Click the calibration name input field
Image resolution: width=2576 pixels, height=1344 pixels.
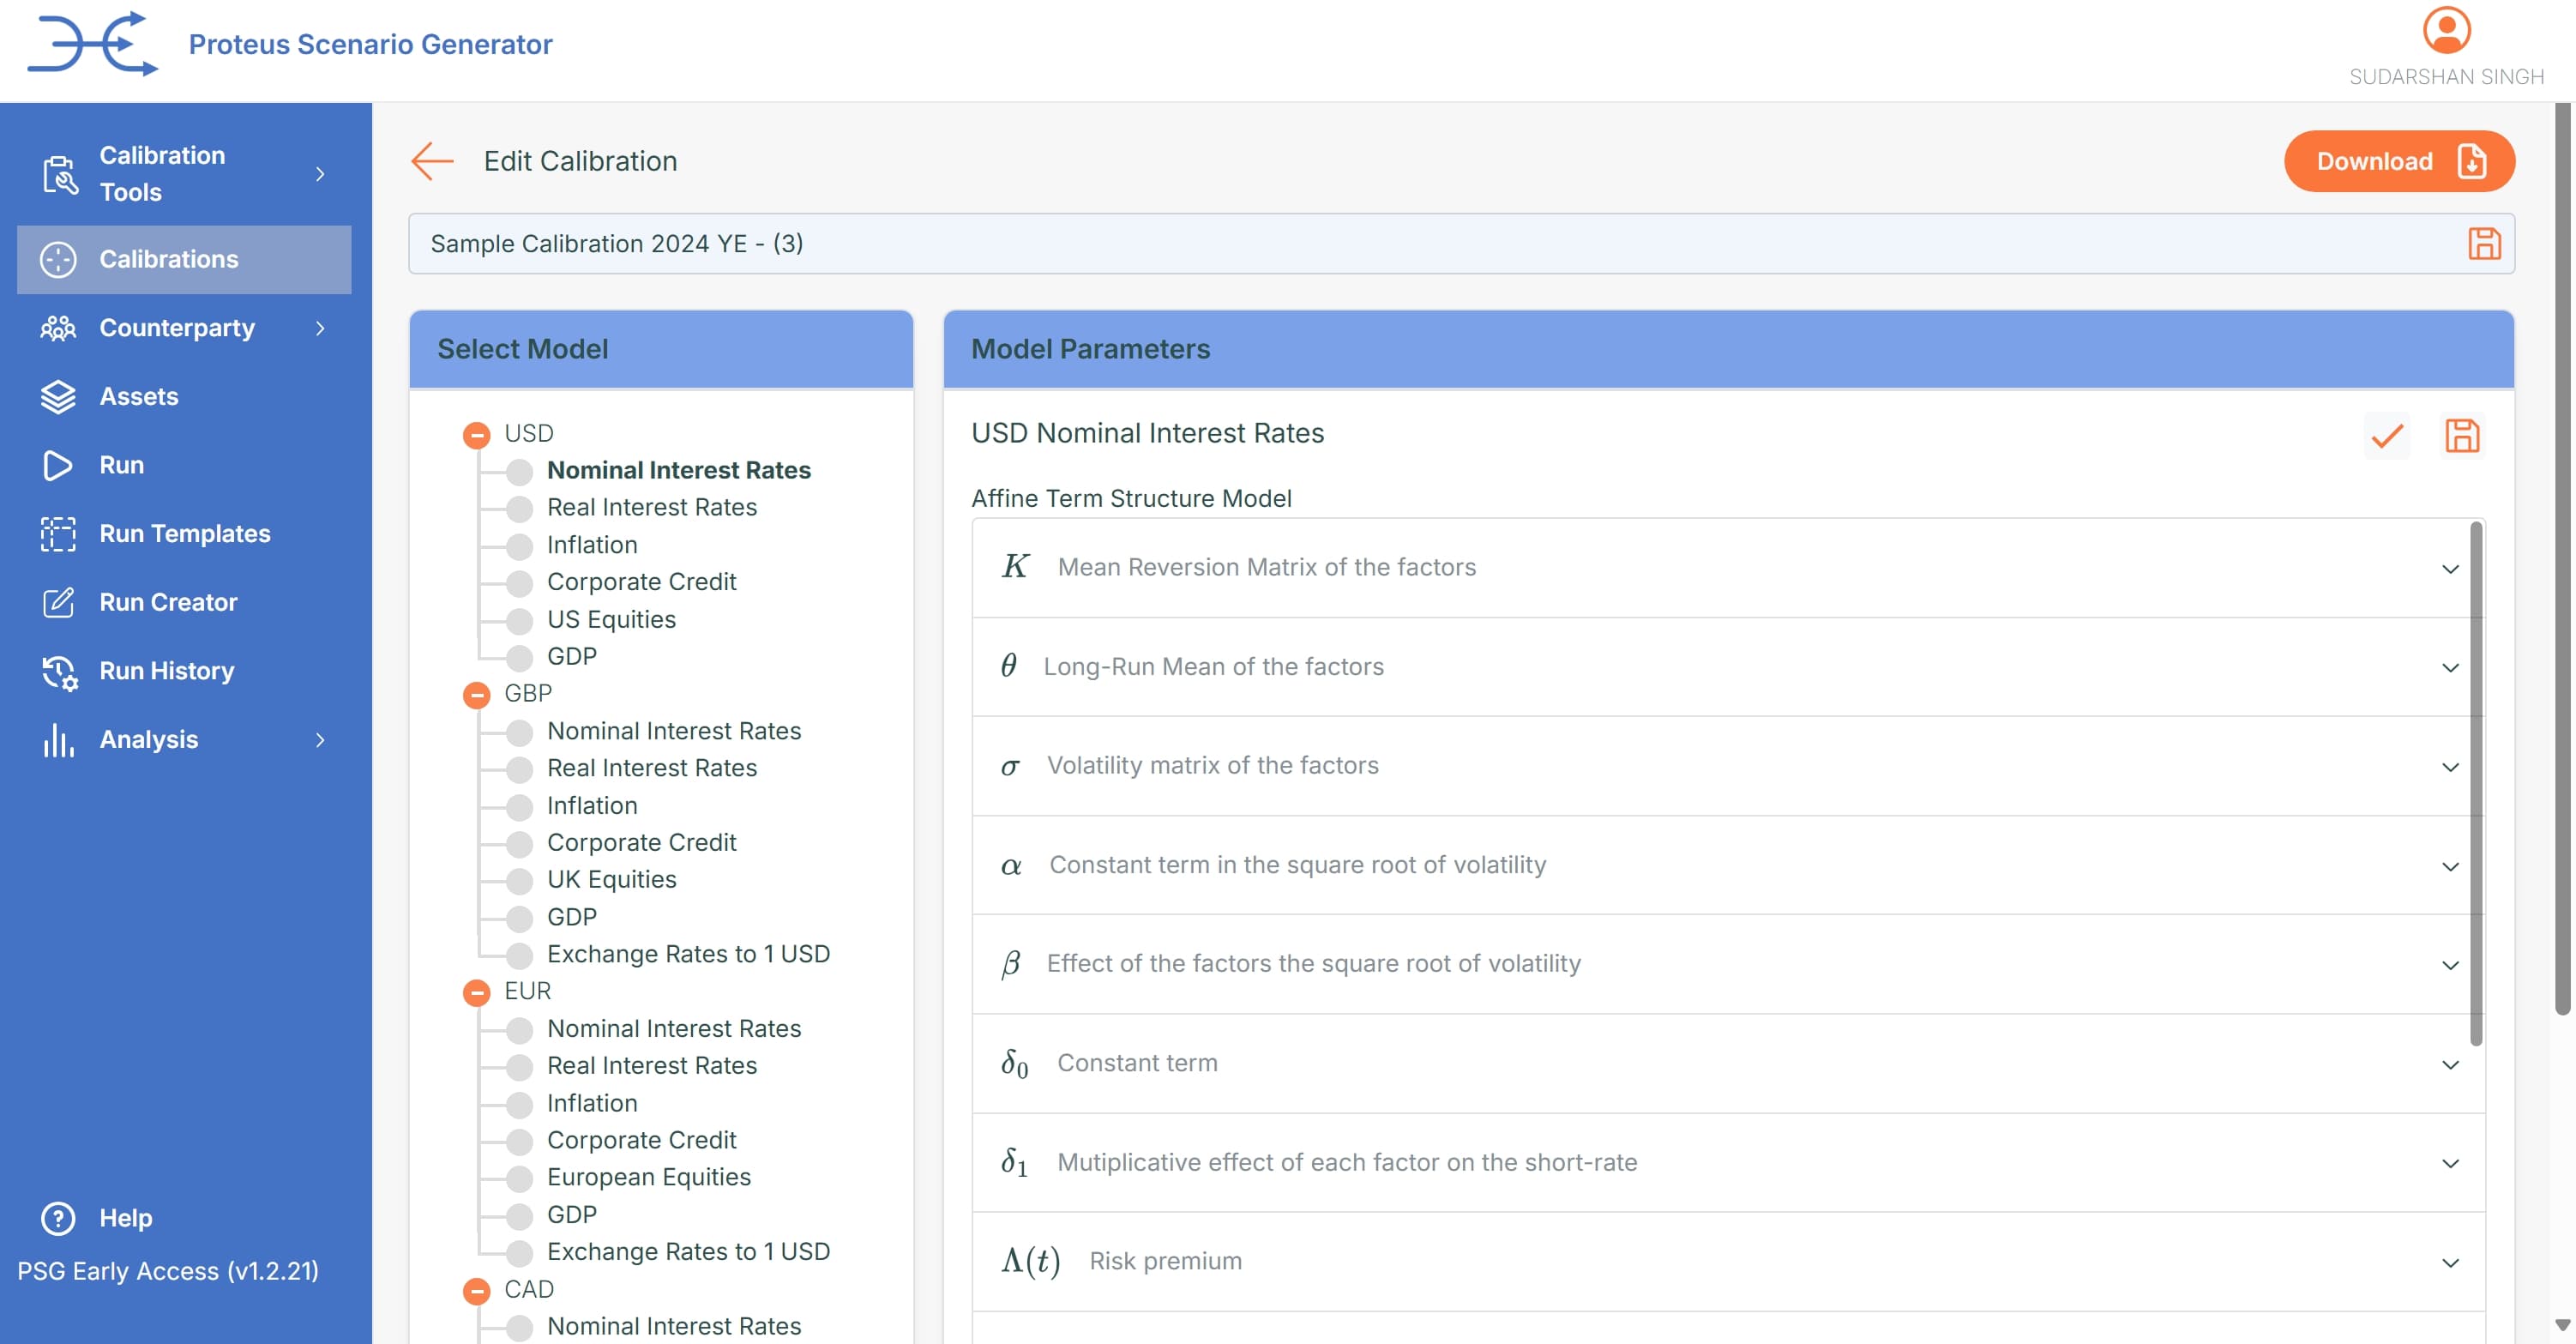[1400, 244]
